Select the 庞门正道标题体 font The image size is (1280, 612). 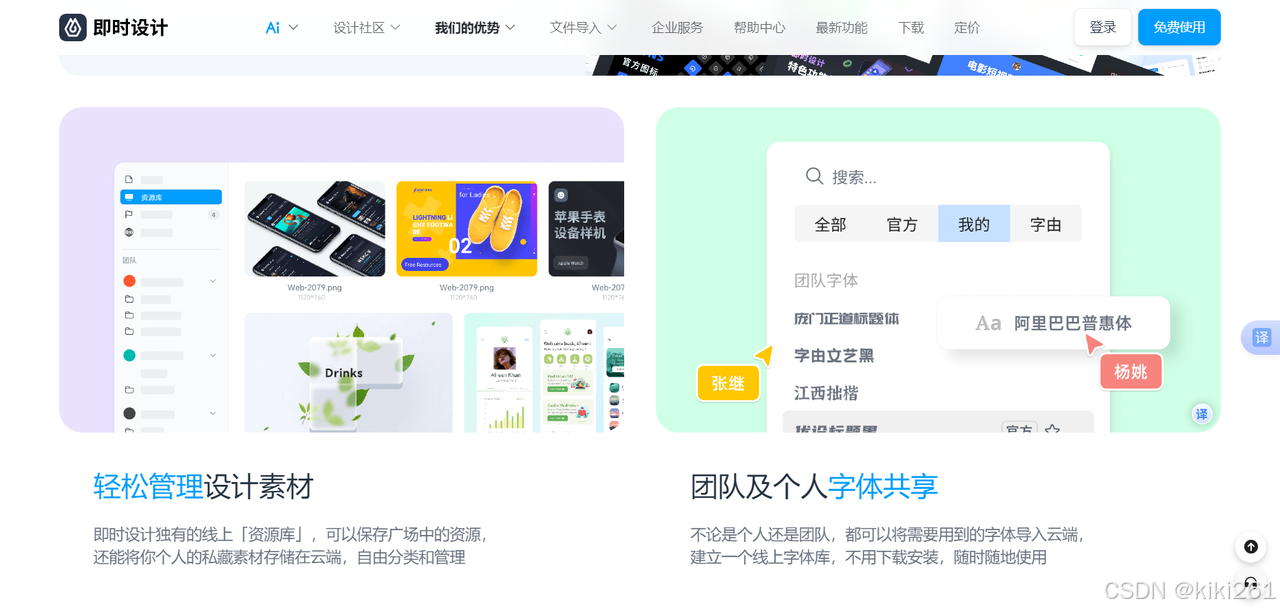click(847, 319)
